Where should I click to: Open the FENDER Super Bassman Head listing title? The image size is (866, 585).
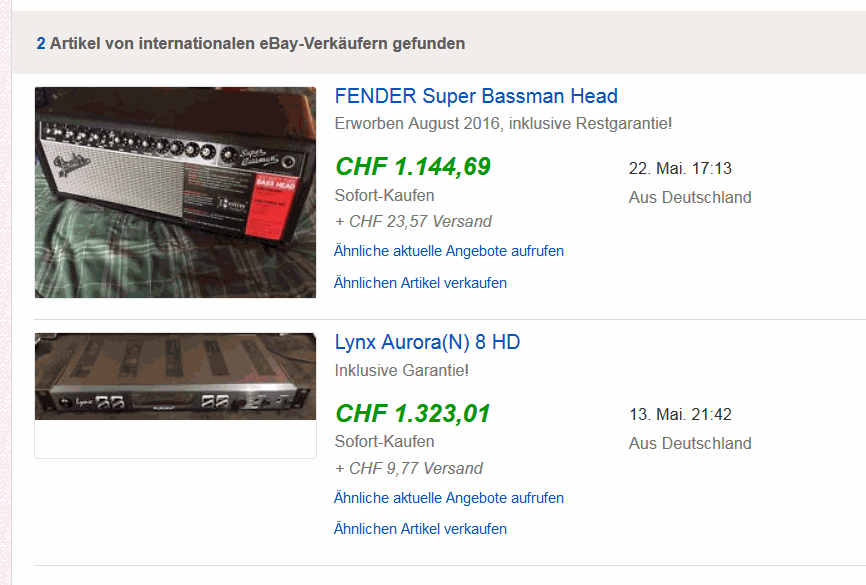tap(476, 96)
